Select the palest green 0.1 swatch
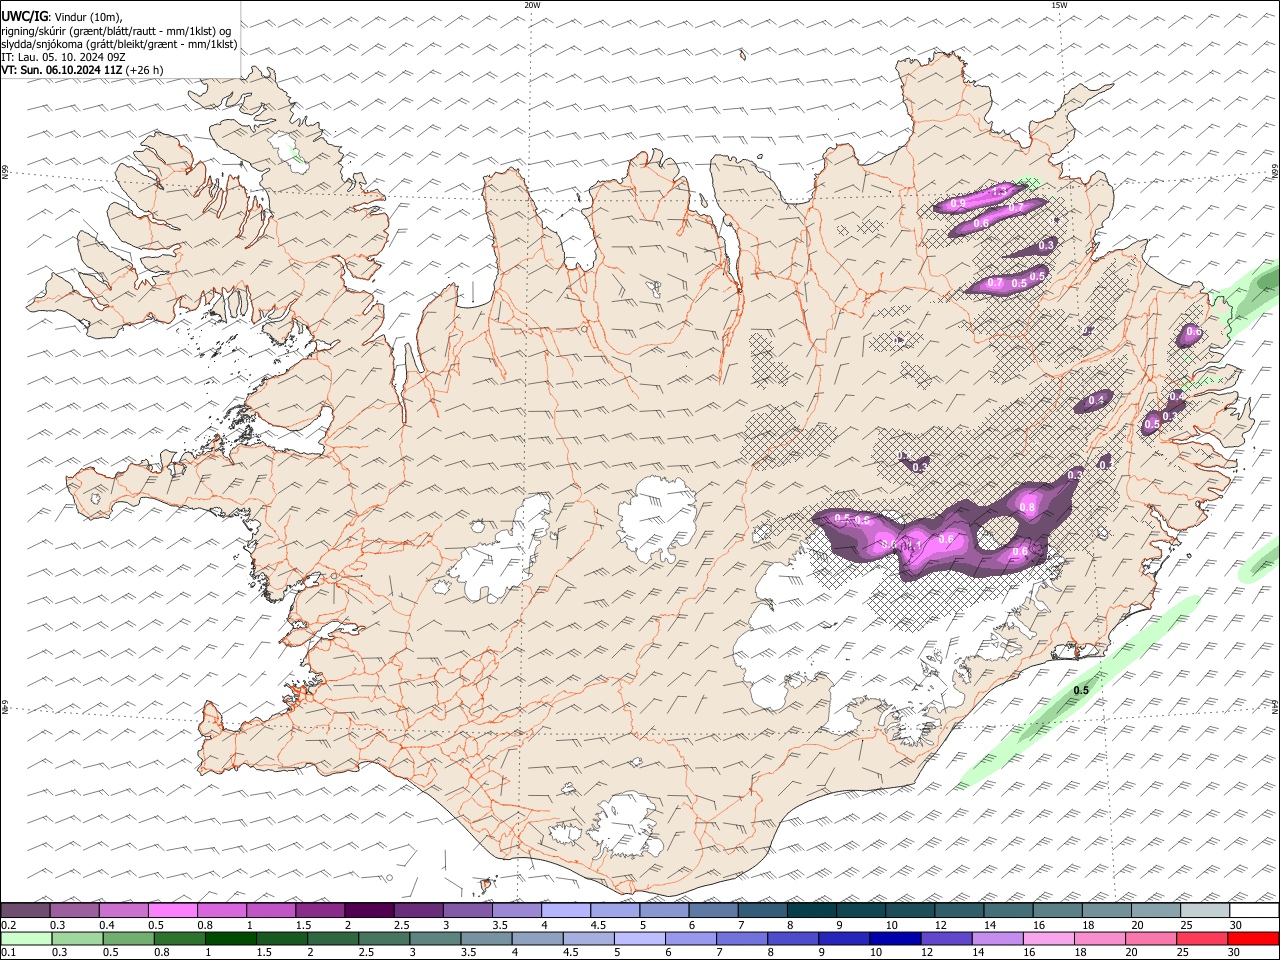Screen dimensions: 1280x960 (x=26, y=939)
